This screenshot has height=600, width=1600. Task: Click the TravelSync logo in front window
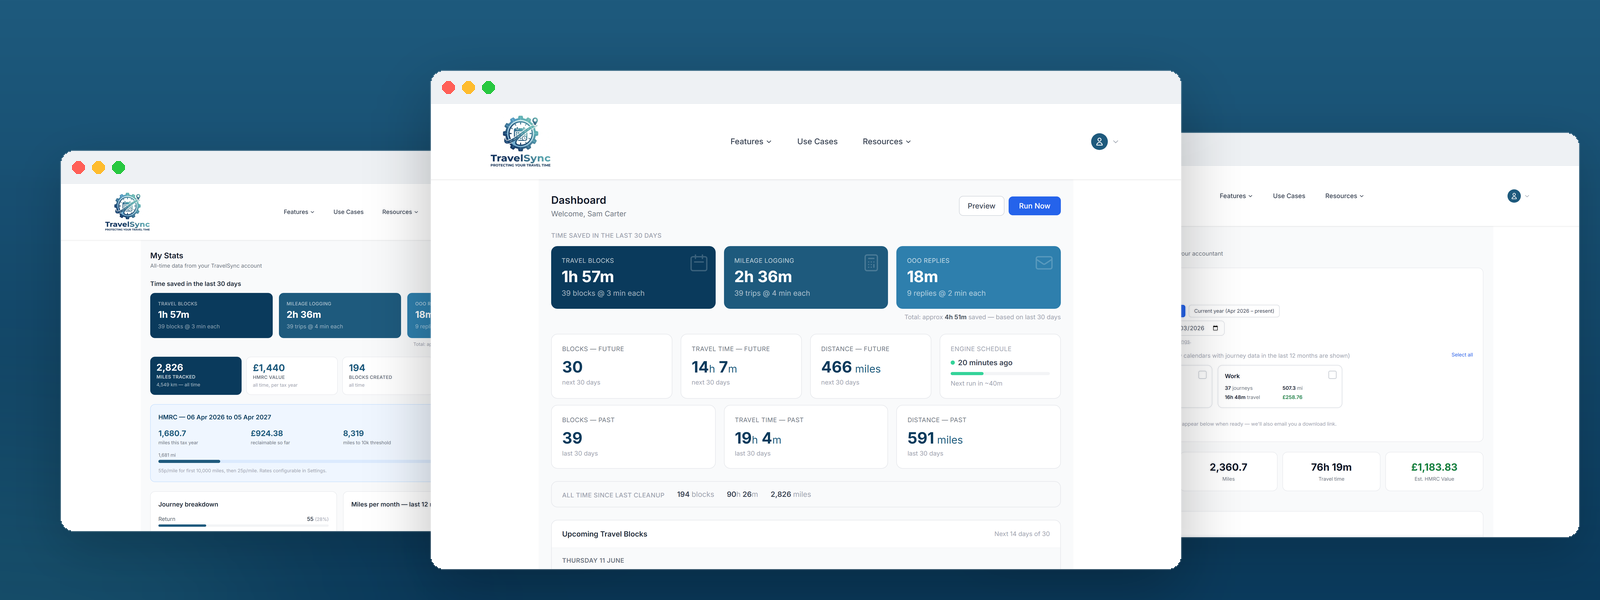[x=520, y=141]
